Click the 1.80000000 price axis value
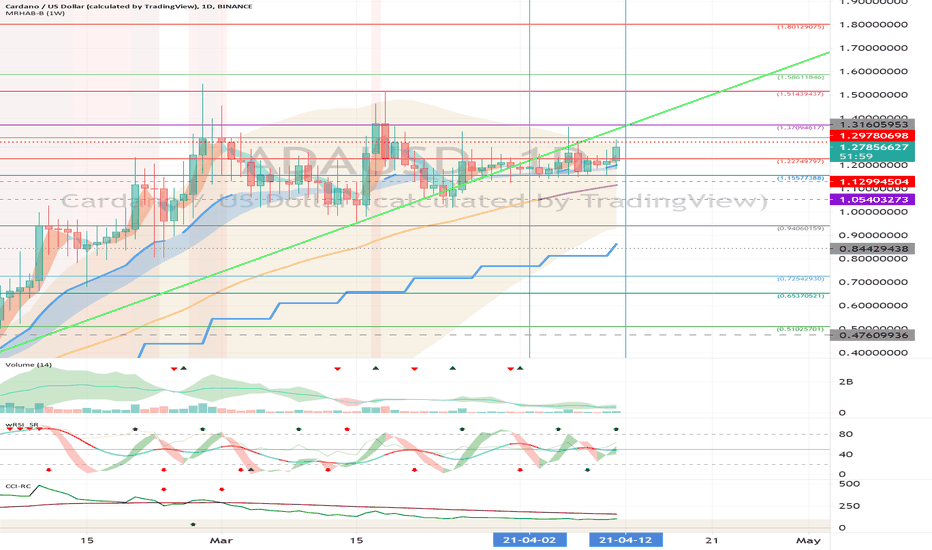This screenshot has height=550, width=932. (x=873, y=24)
